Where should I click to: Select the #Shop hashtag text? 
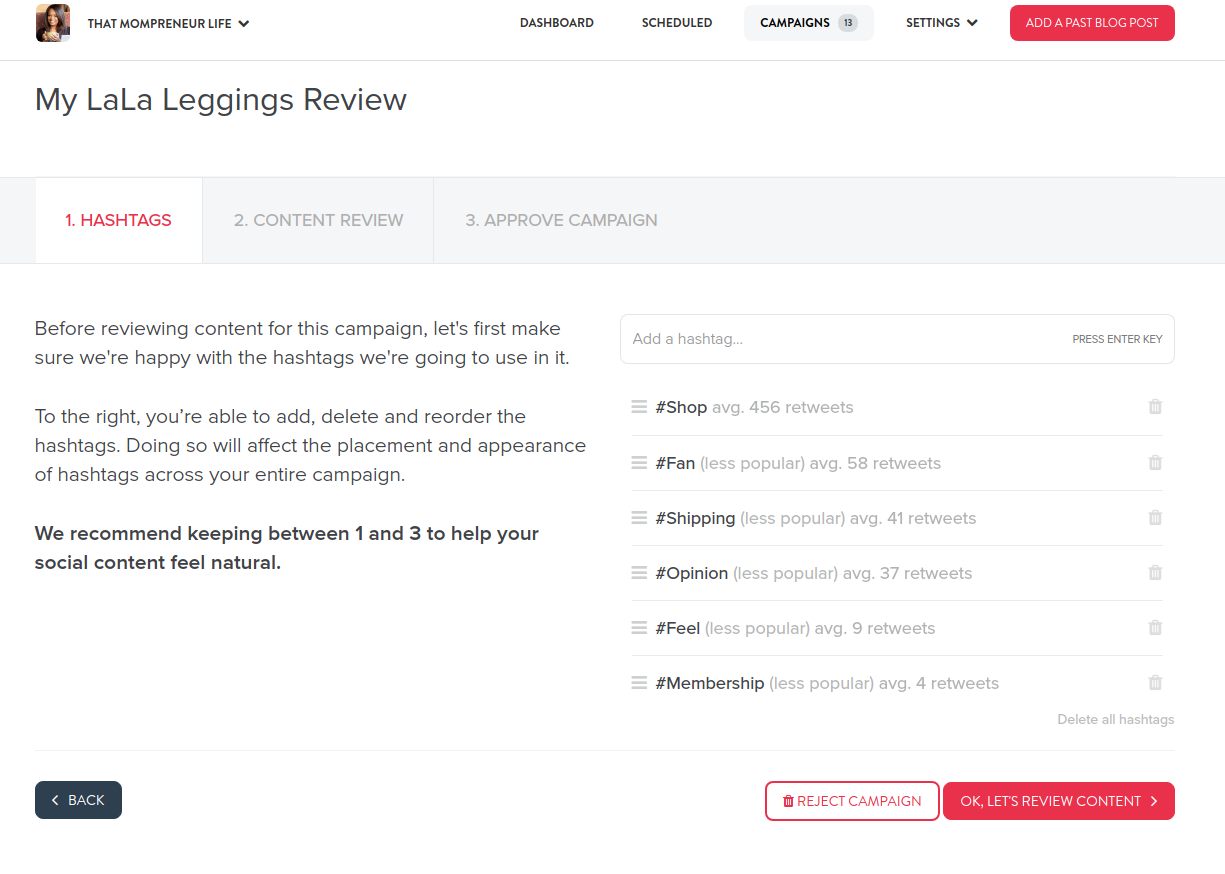click(x=681, y=407)
